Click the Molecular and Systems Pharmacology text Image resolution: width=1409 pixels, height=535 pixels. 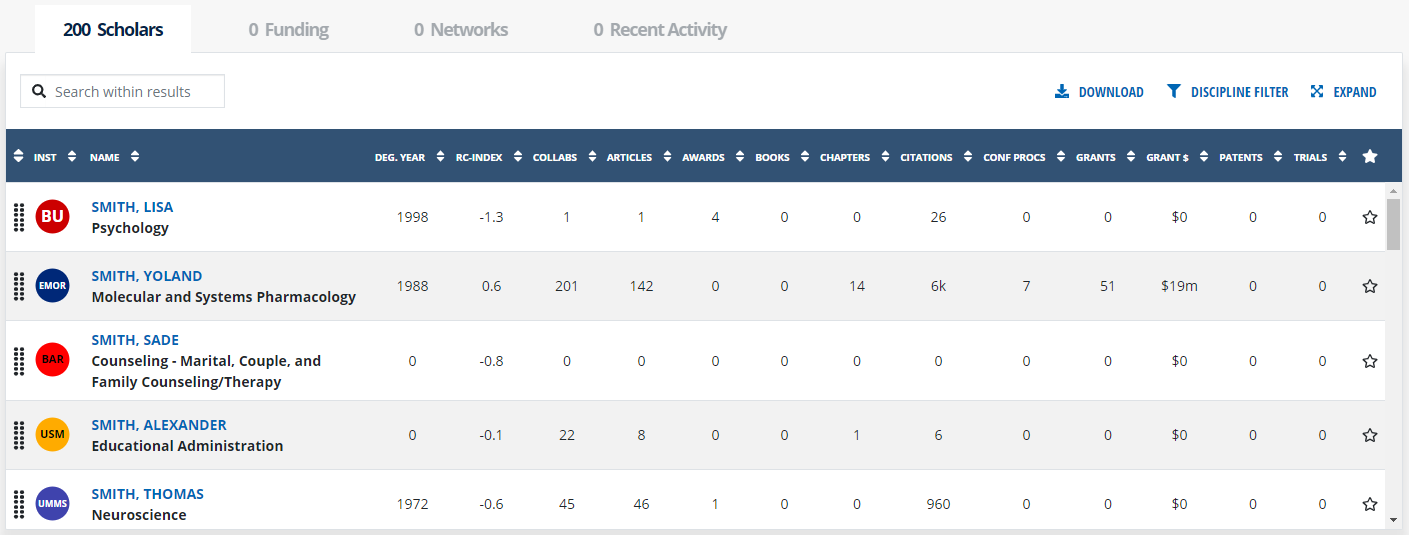[x=224, y=297]
